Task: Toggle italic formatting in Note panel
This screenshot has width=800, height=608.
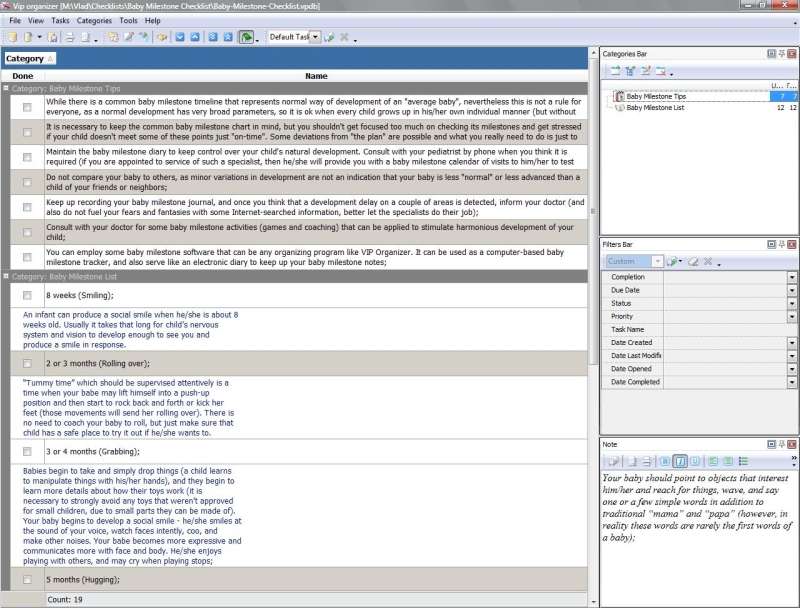Action: pos(681,461)
